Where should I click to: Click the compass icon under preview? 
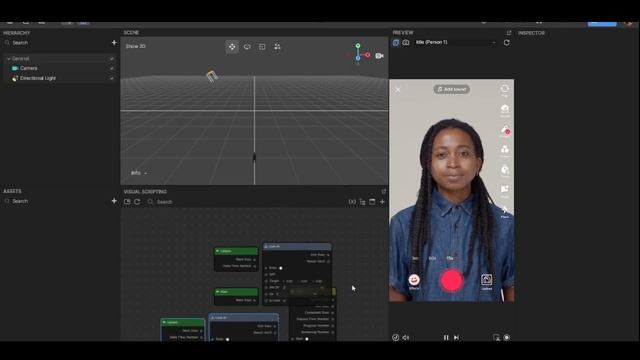coord(396,338)
